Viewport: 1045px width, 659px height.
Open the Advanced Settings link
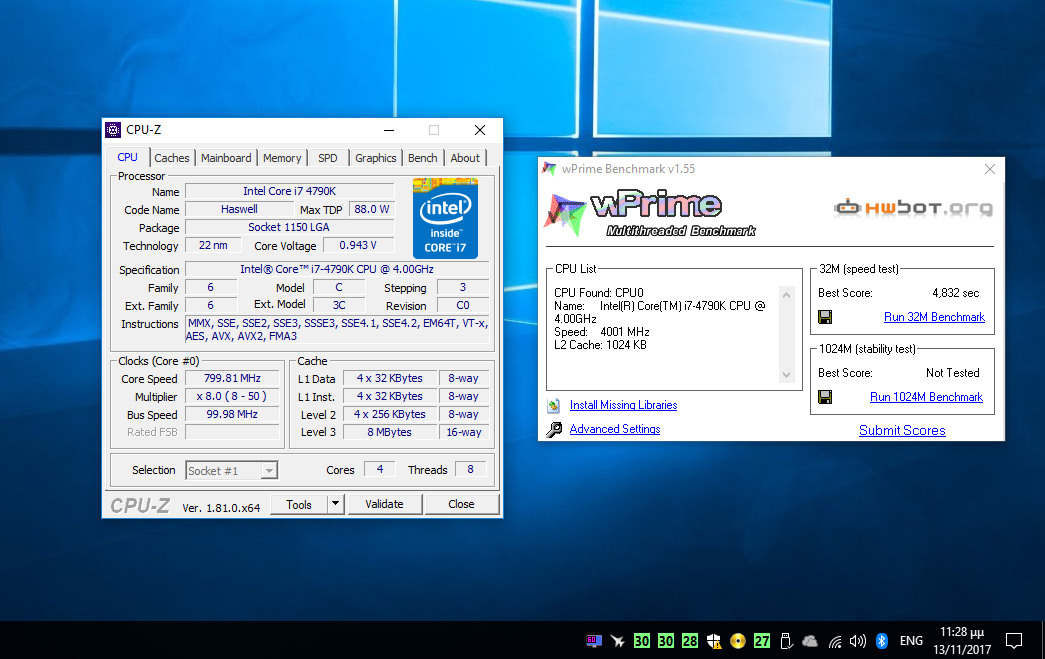tap(615, 429)
